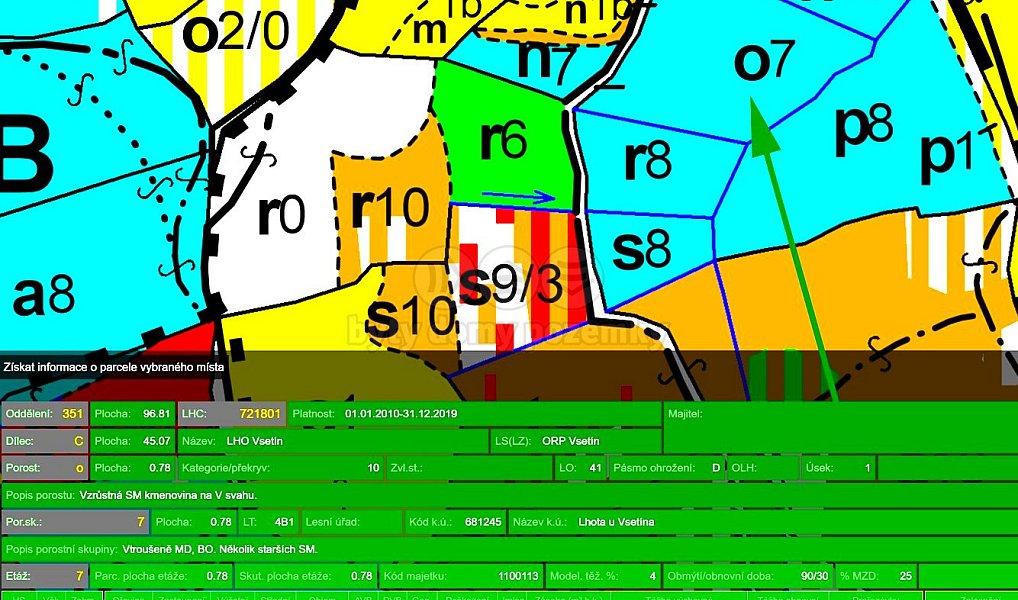Click the p1 stand label on map
Screen dimensions: 1018x600
[x=948, y=156]
